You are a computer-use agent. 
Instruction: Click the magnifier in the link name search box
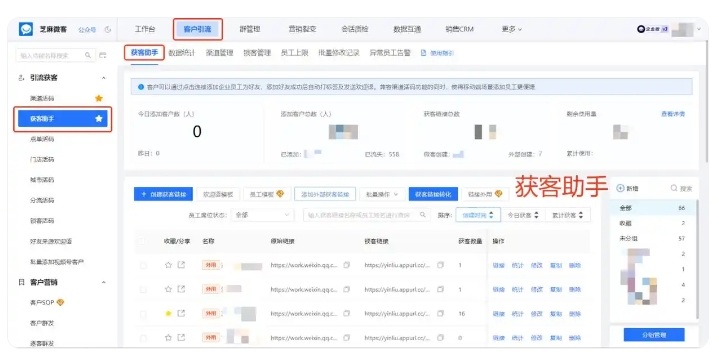423,215
